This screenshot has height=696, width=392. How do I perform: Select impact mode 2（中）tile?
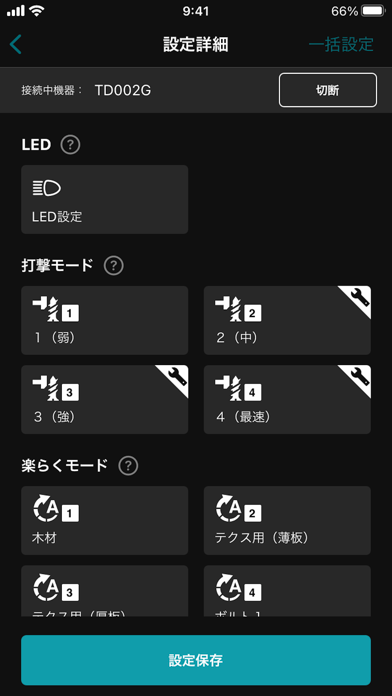(x=287, y=320)
